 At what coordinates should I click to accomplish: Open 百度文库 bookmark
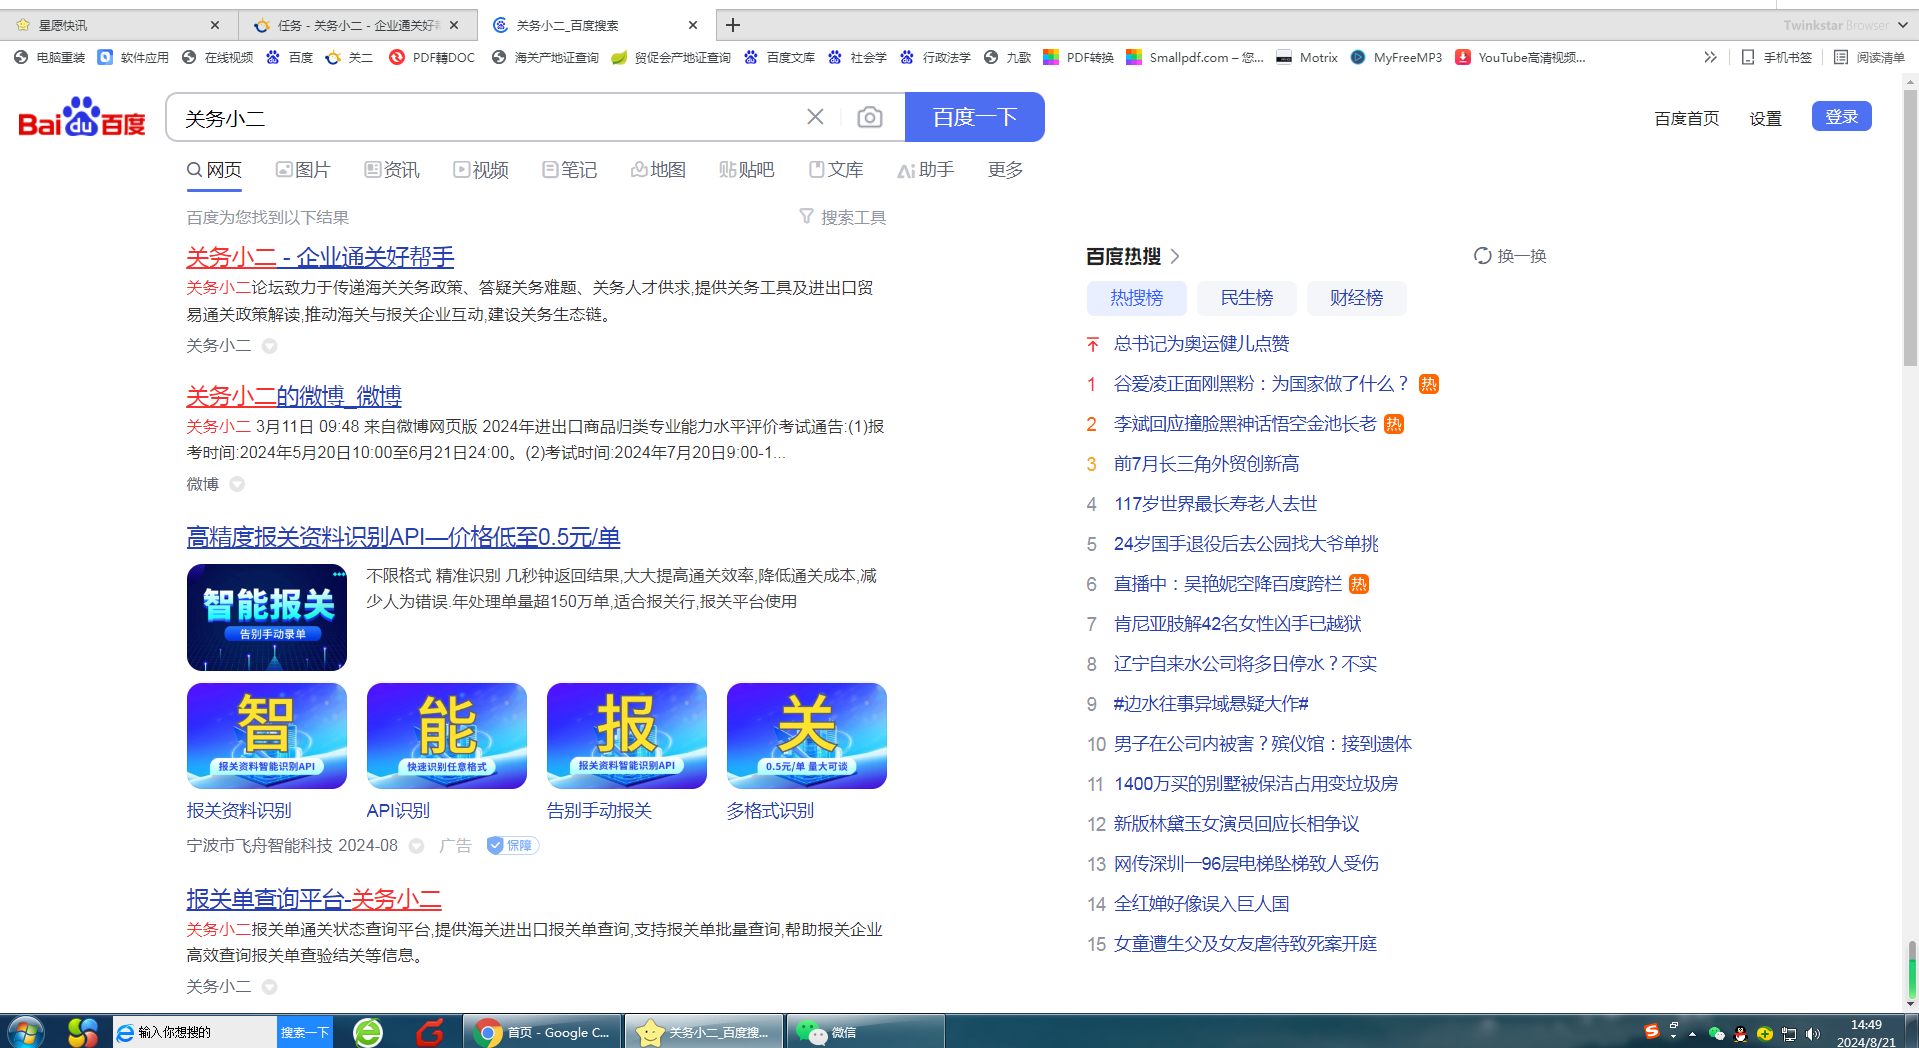[779, 57]
